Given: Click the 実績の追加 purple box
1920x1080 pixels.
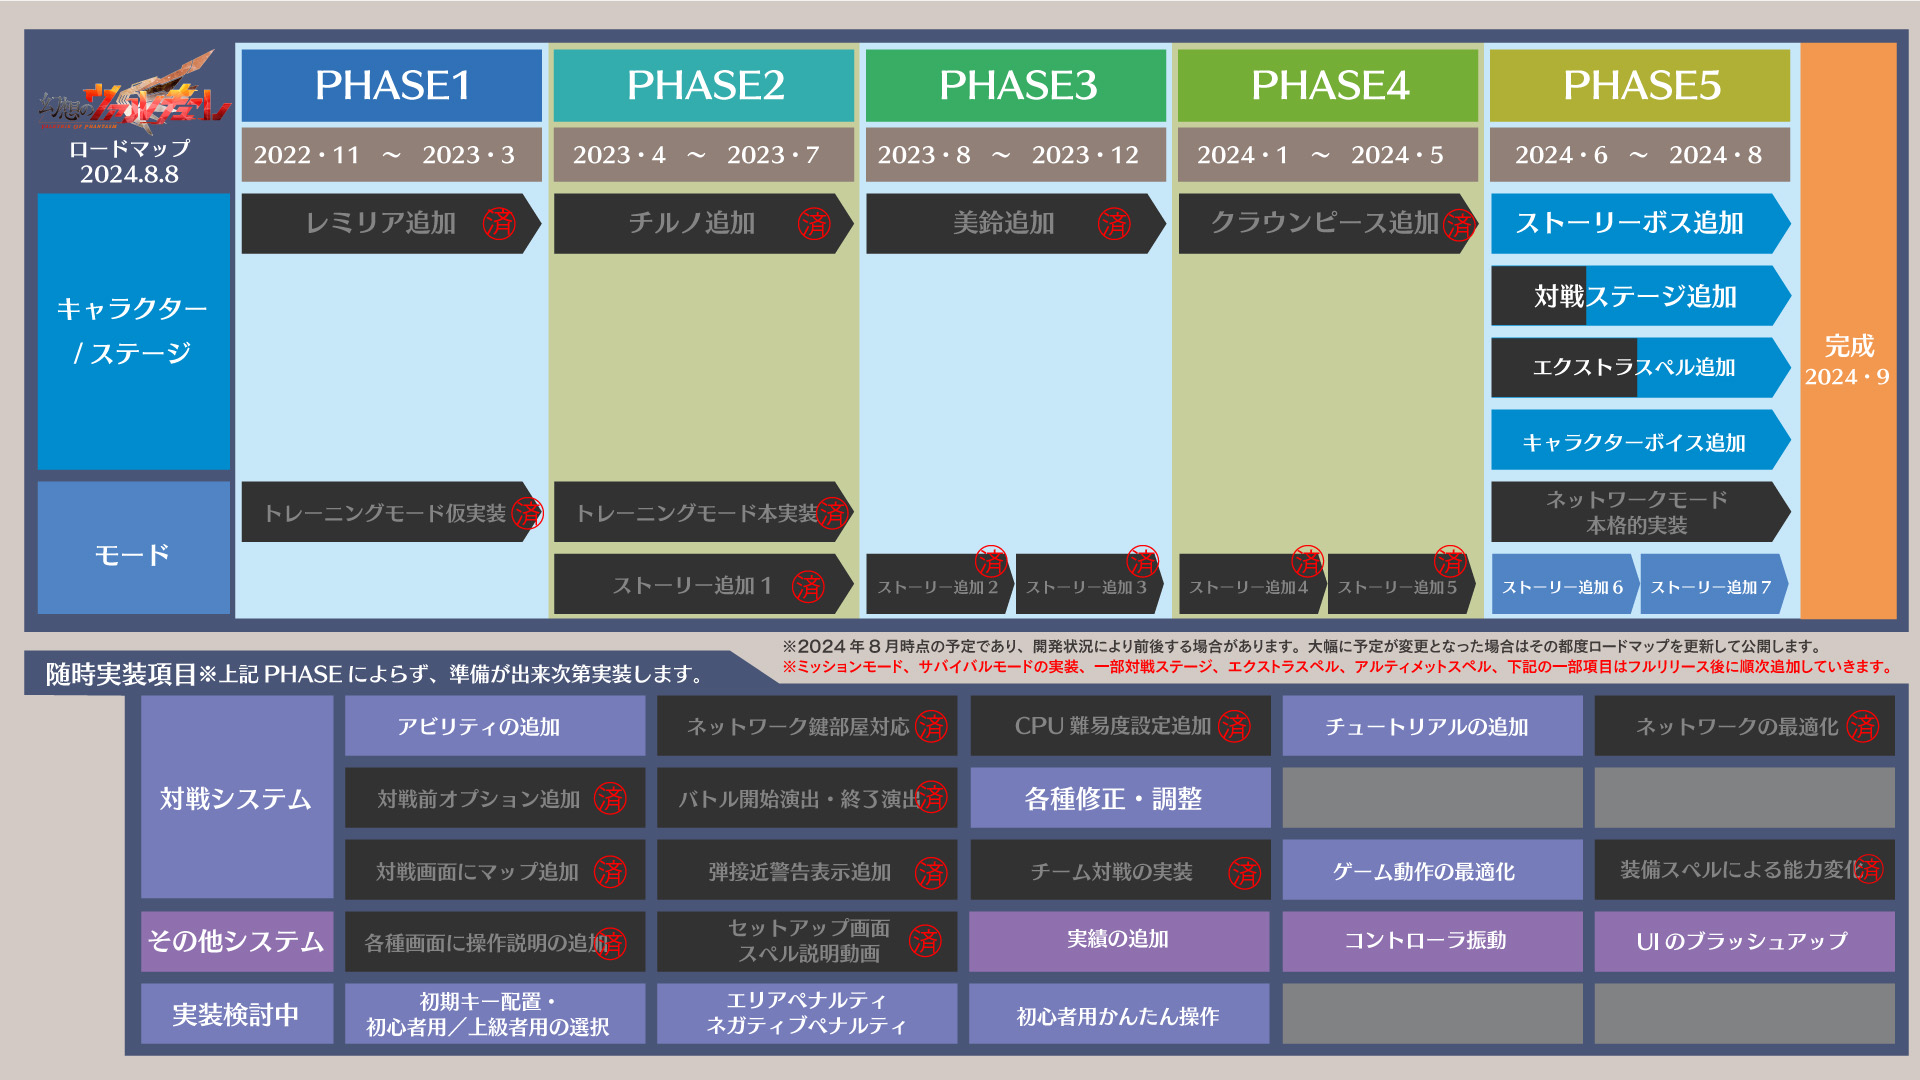Looking at the screenshot, I should click(x=1118, y=940).
